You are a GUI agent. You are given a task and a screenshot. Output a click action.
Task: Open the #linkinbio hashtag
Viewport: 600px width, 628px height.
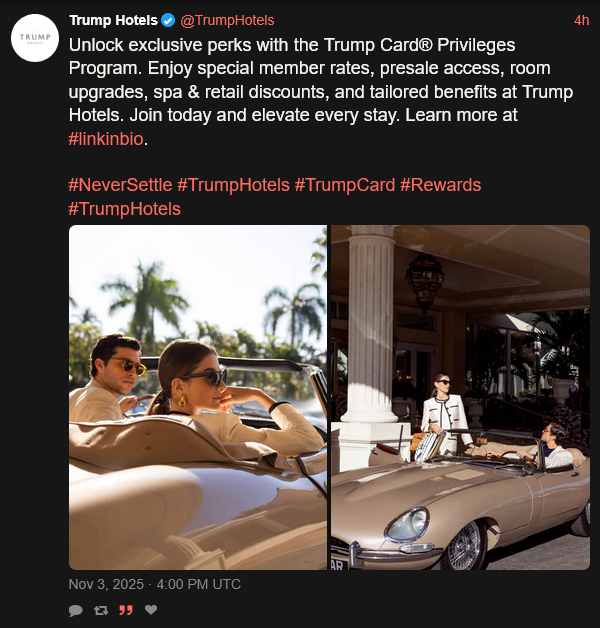click(107, 139)
